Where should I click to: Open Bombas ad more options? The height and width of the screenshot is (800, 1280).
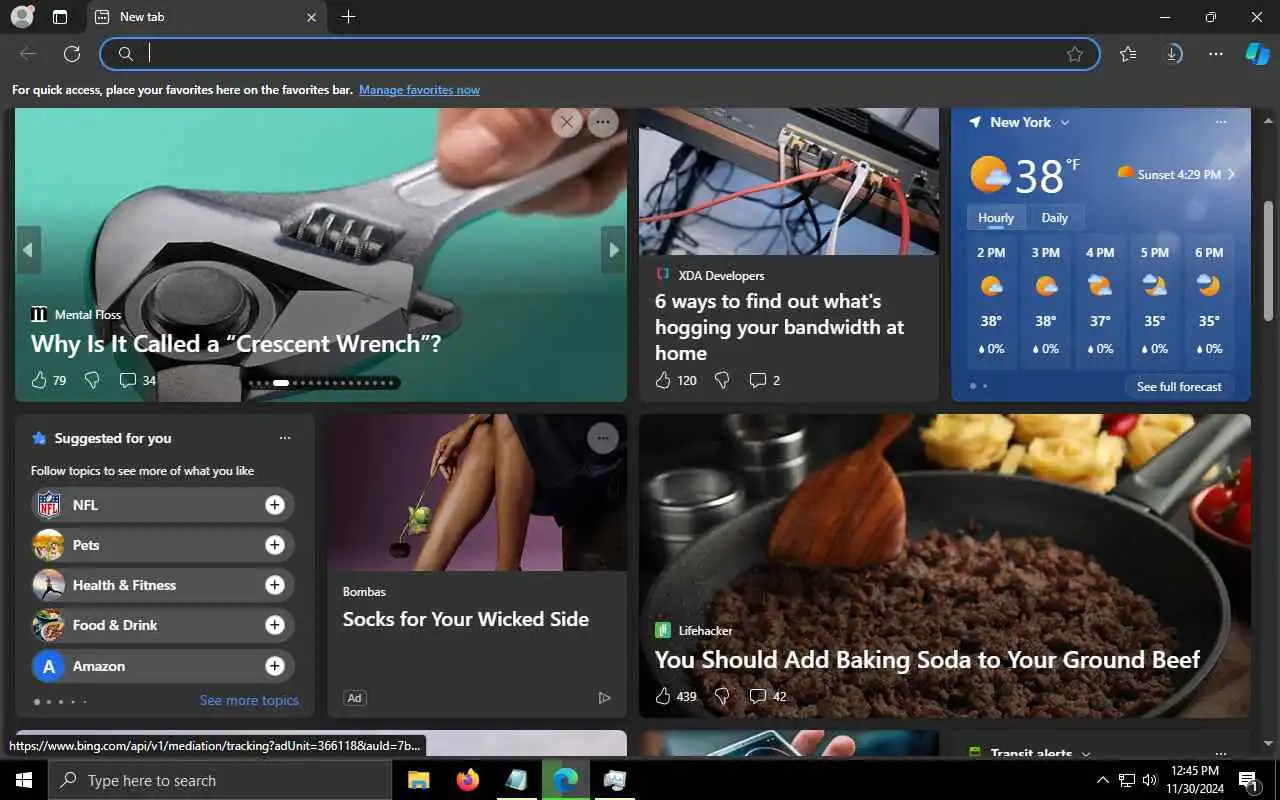[x=602, y=437]
